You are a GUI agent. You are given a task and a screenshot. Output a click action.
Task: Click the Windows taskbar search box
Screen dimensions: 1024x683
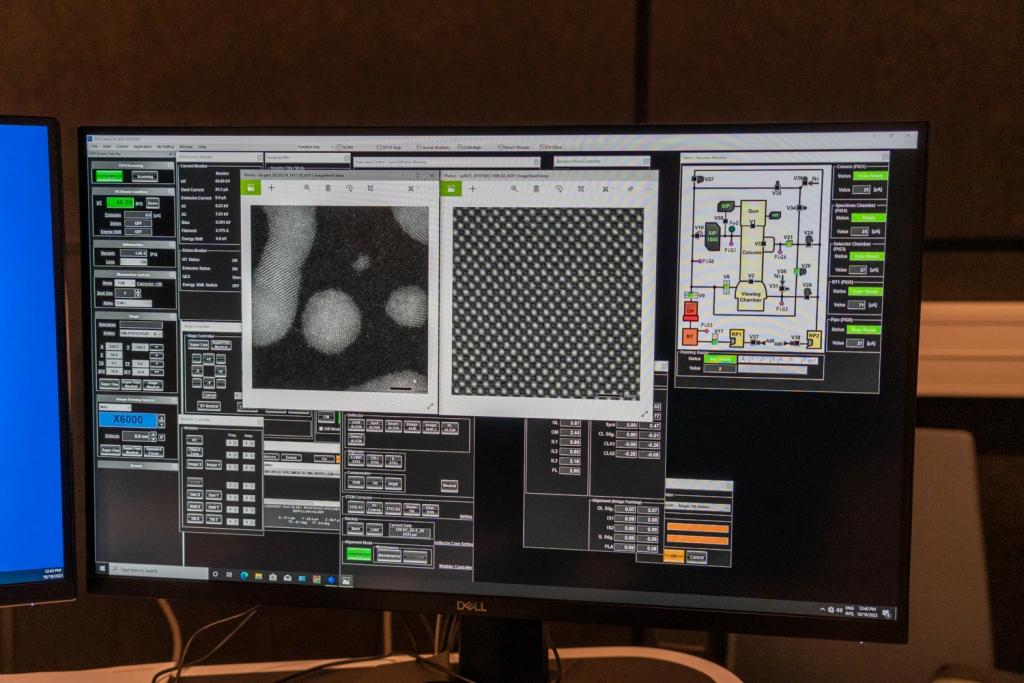(x=158, y=571)
